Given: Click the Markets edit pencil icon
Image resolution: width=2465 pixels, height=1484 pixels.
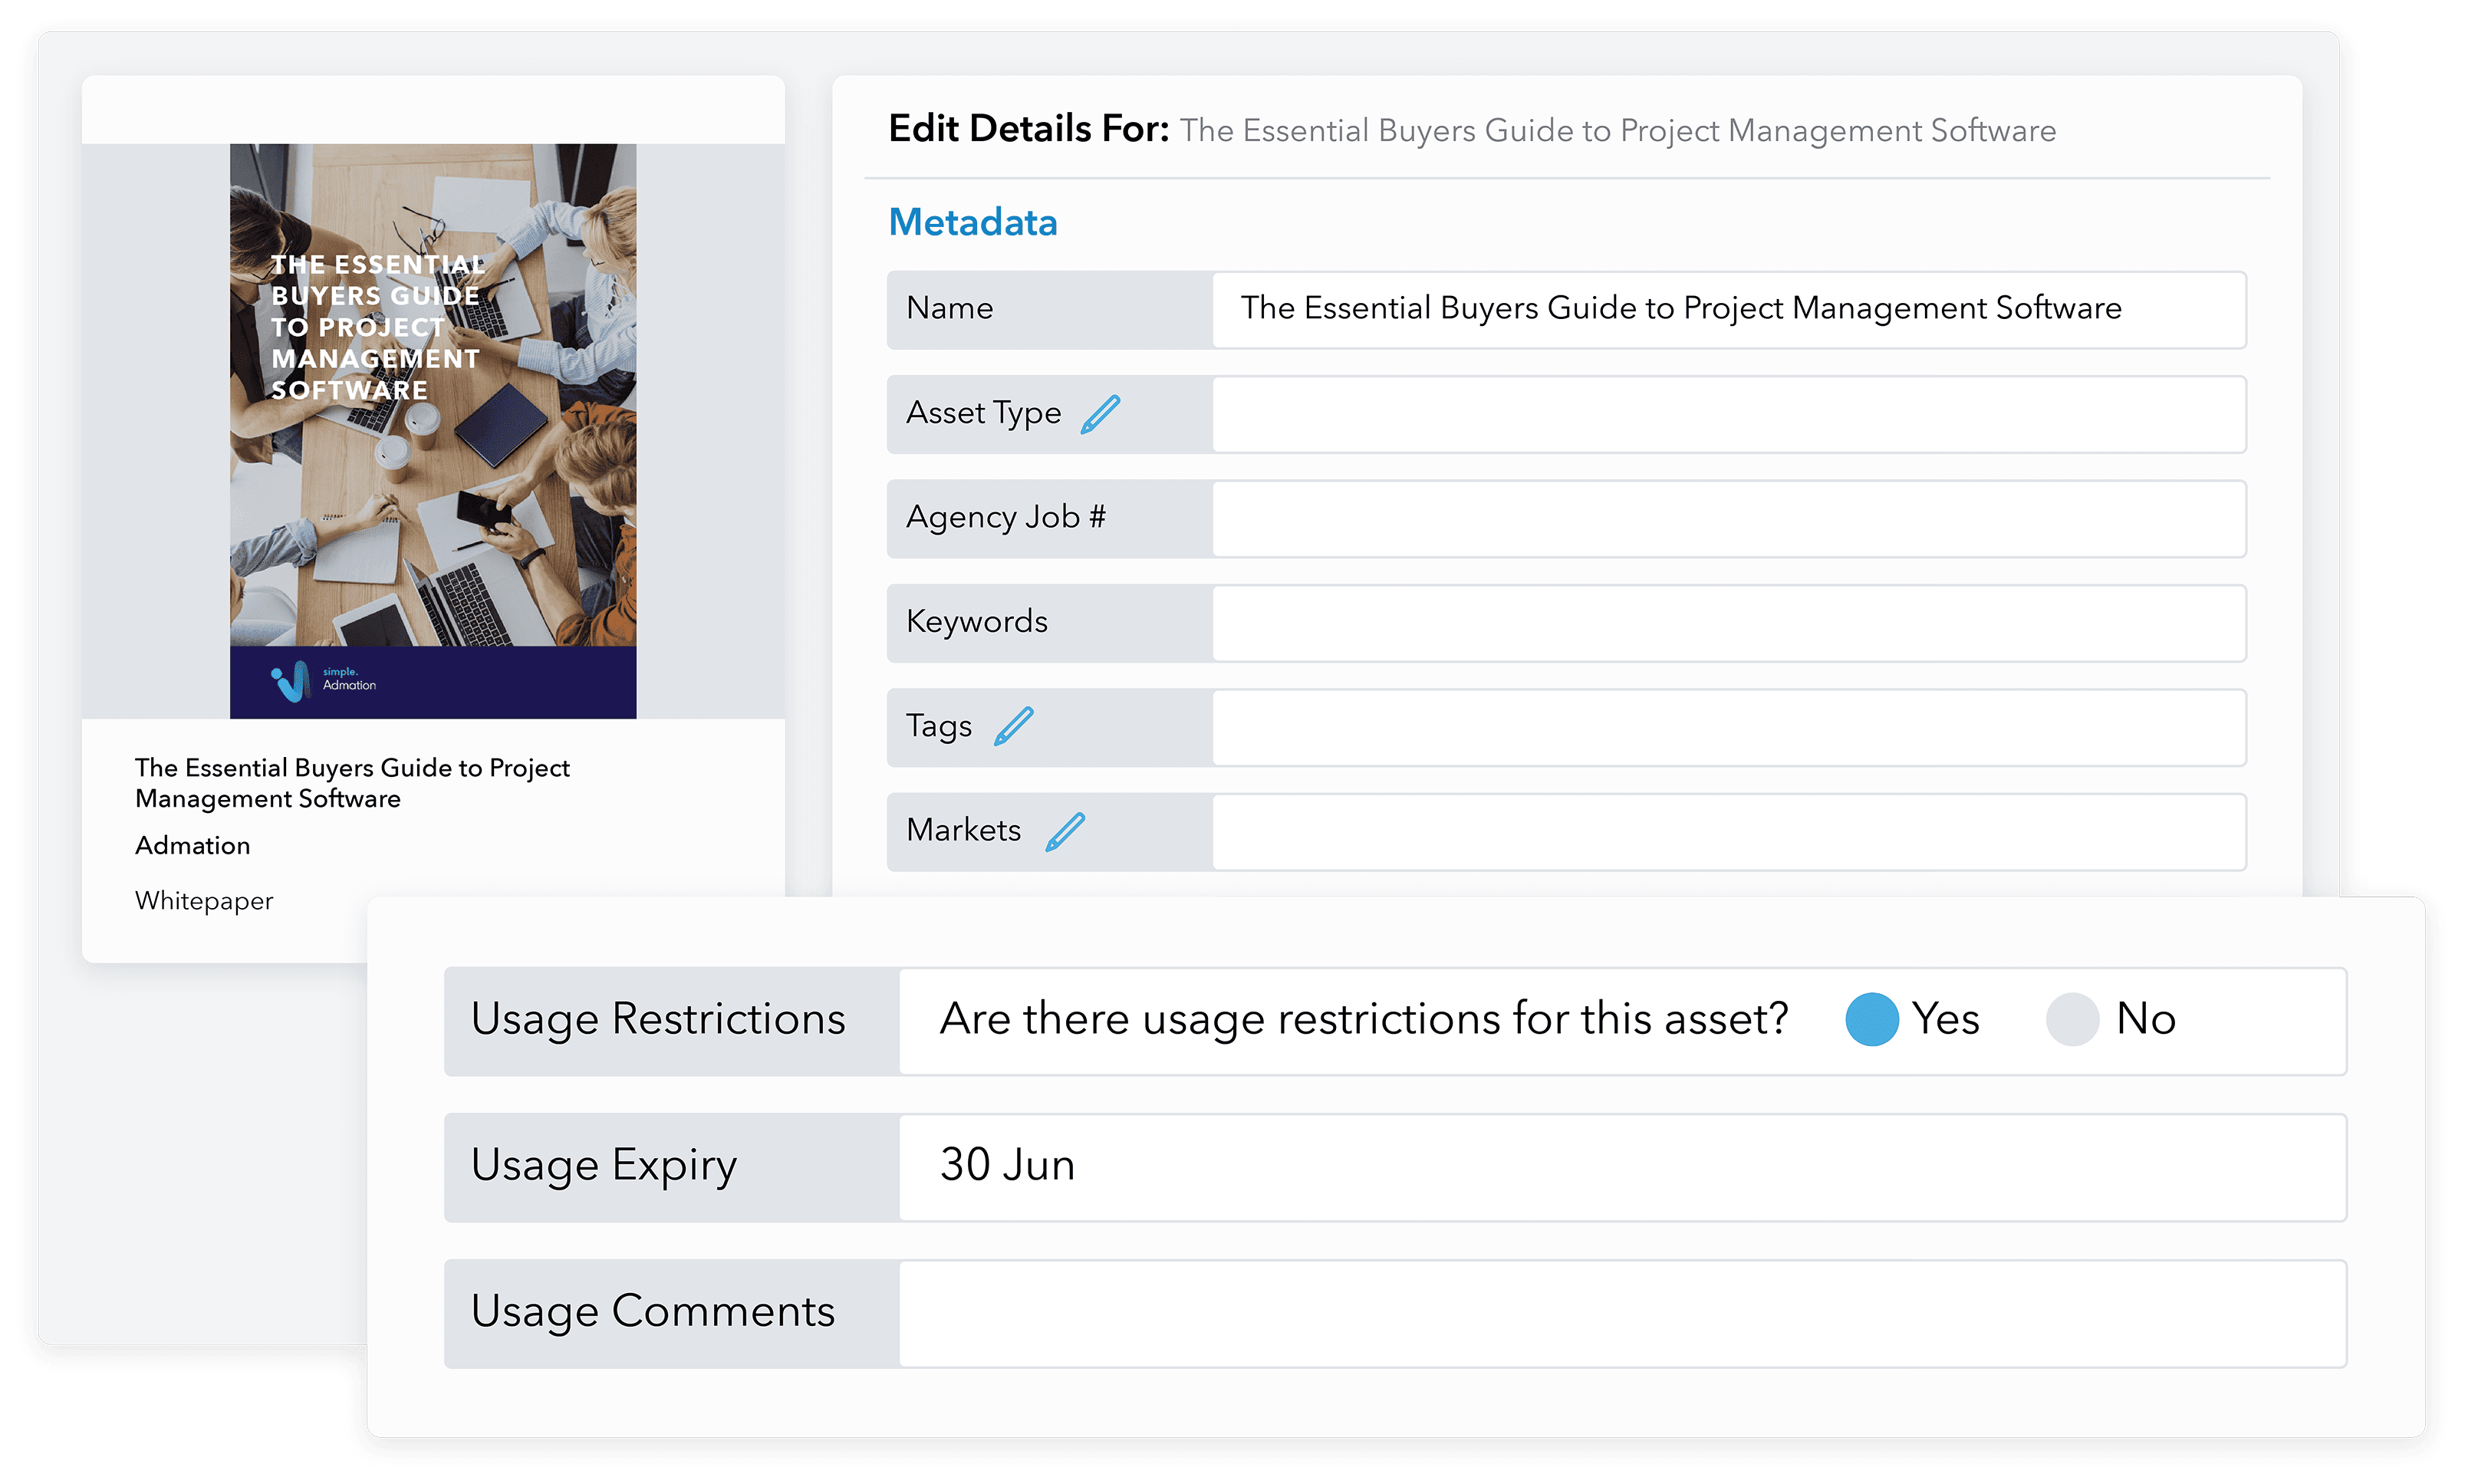Looking at the screenshot, I should [1065, 831].
